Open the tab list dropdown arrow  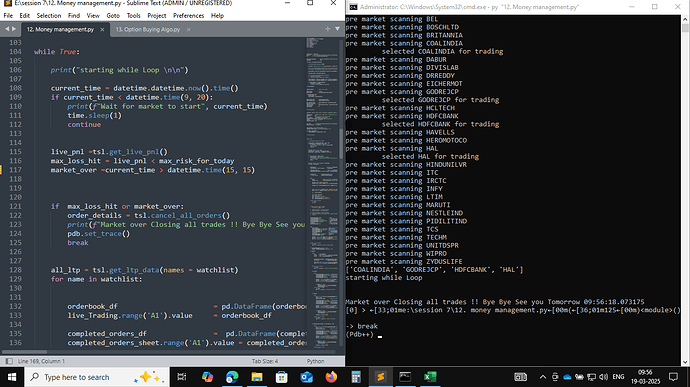point(338,29)
